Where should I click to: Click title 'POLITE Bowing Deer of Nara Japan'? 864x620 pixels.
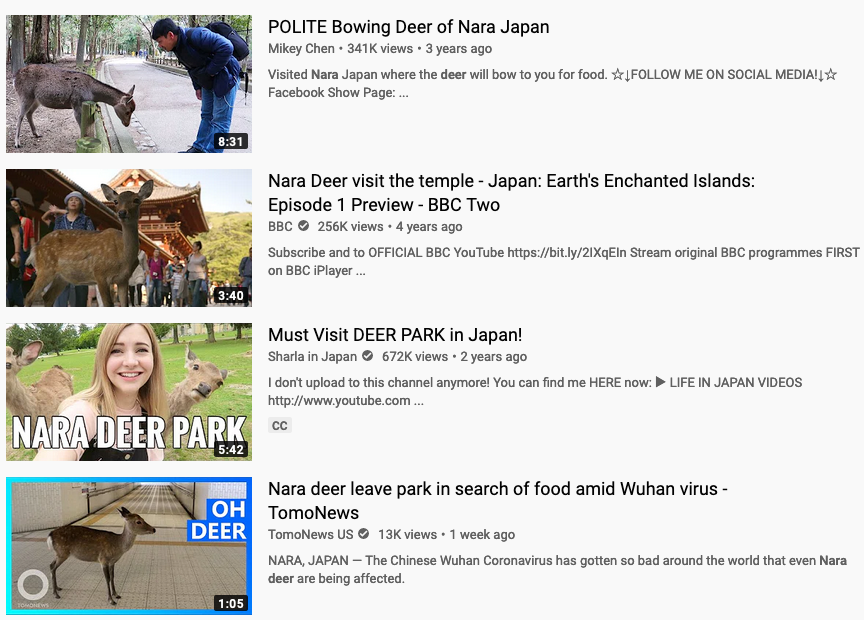point(408,26)
